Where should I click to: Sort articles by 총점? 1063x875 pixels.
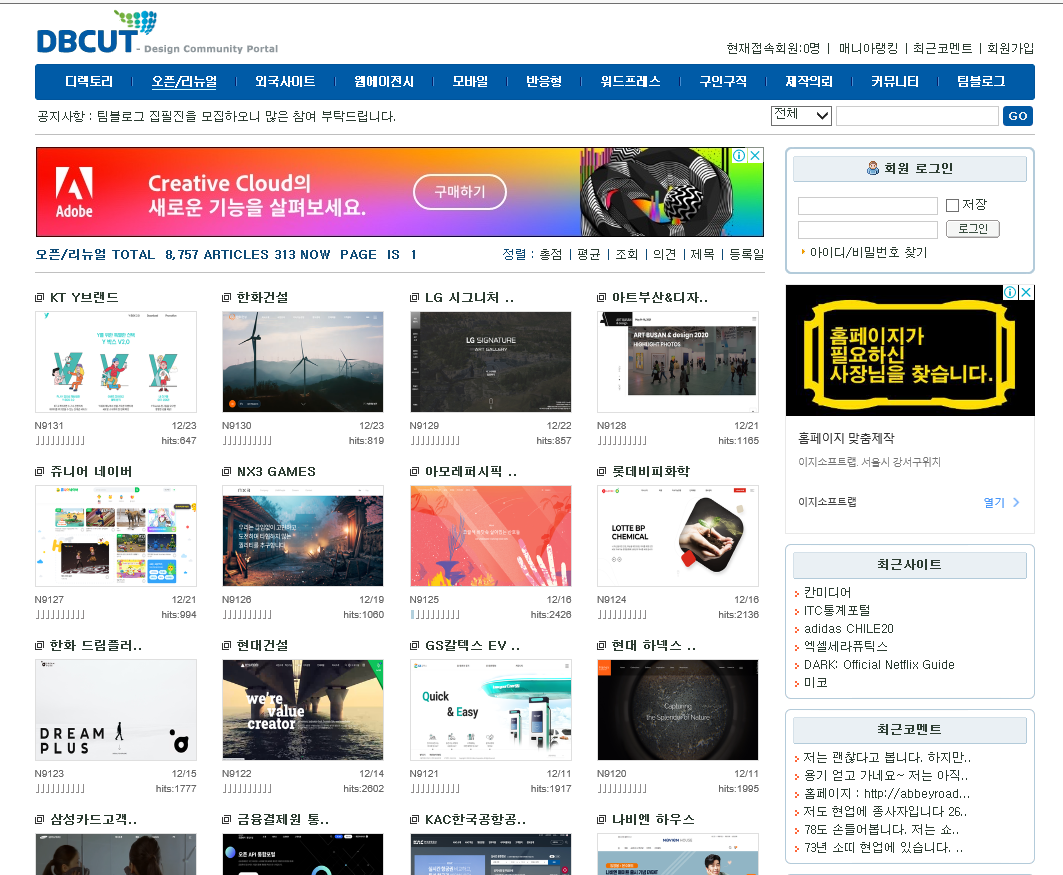[x=550, y=254]
